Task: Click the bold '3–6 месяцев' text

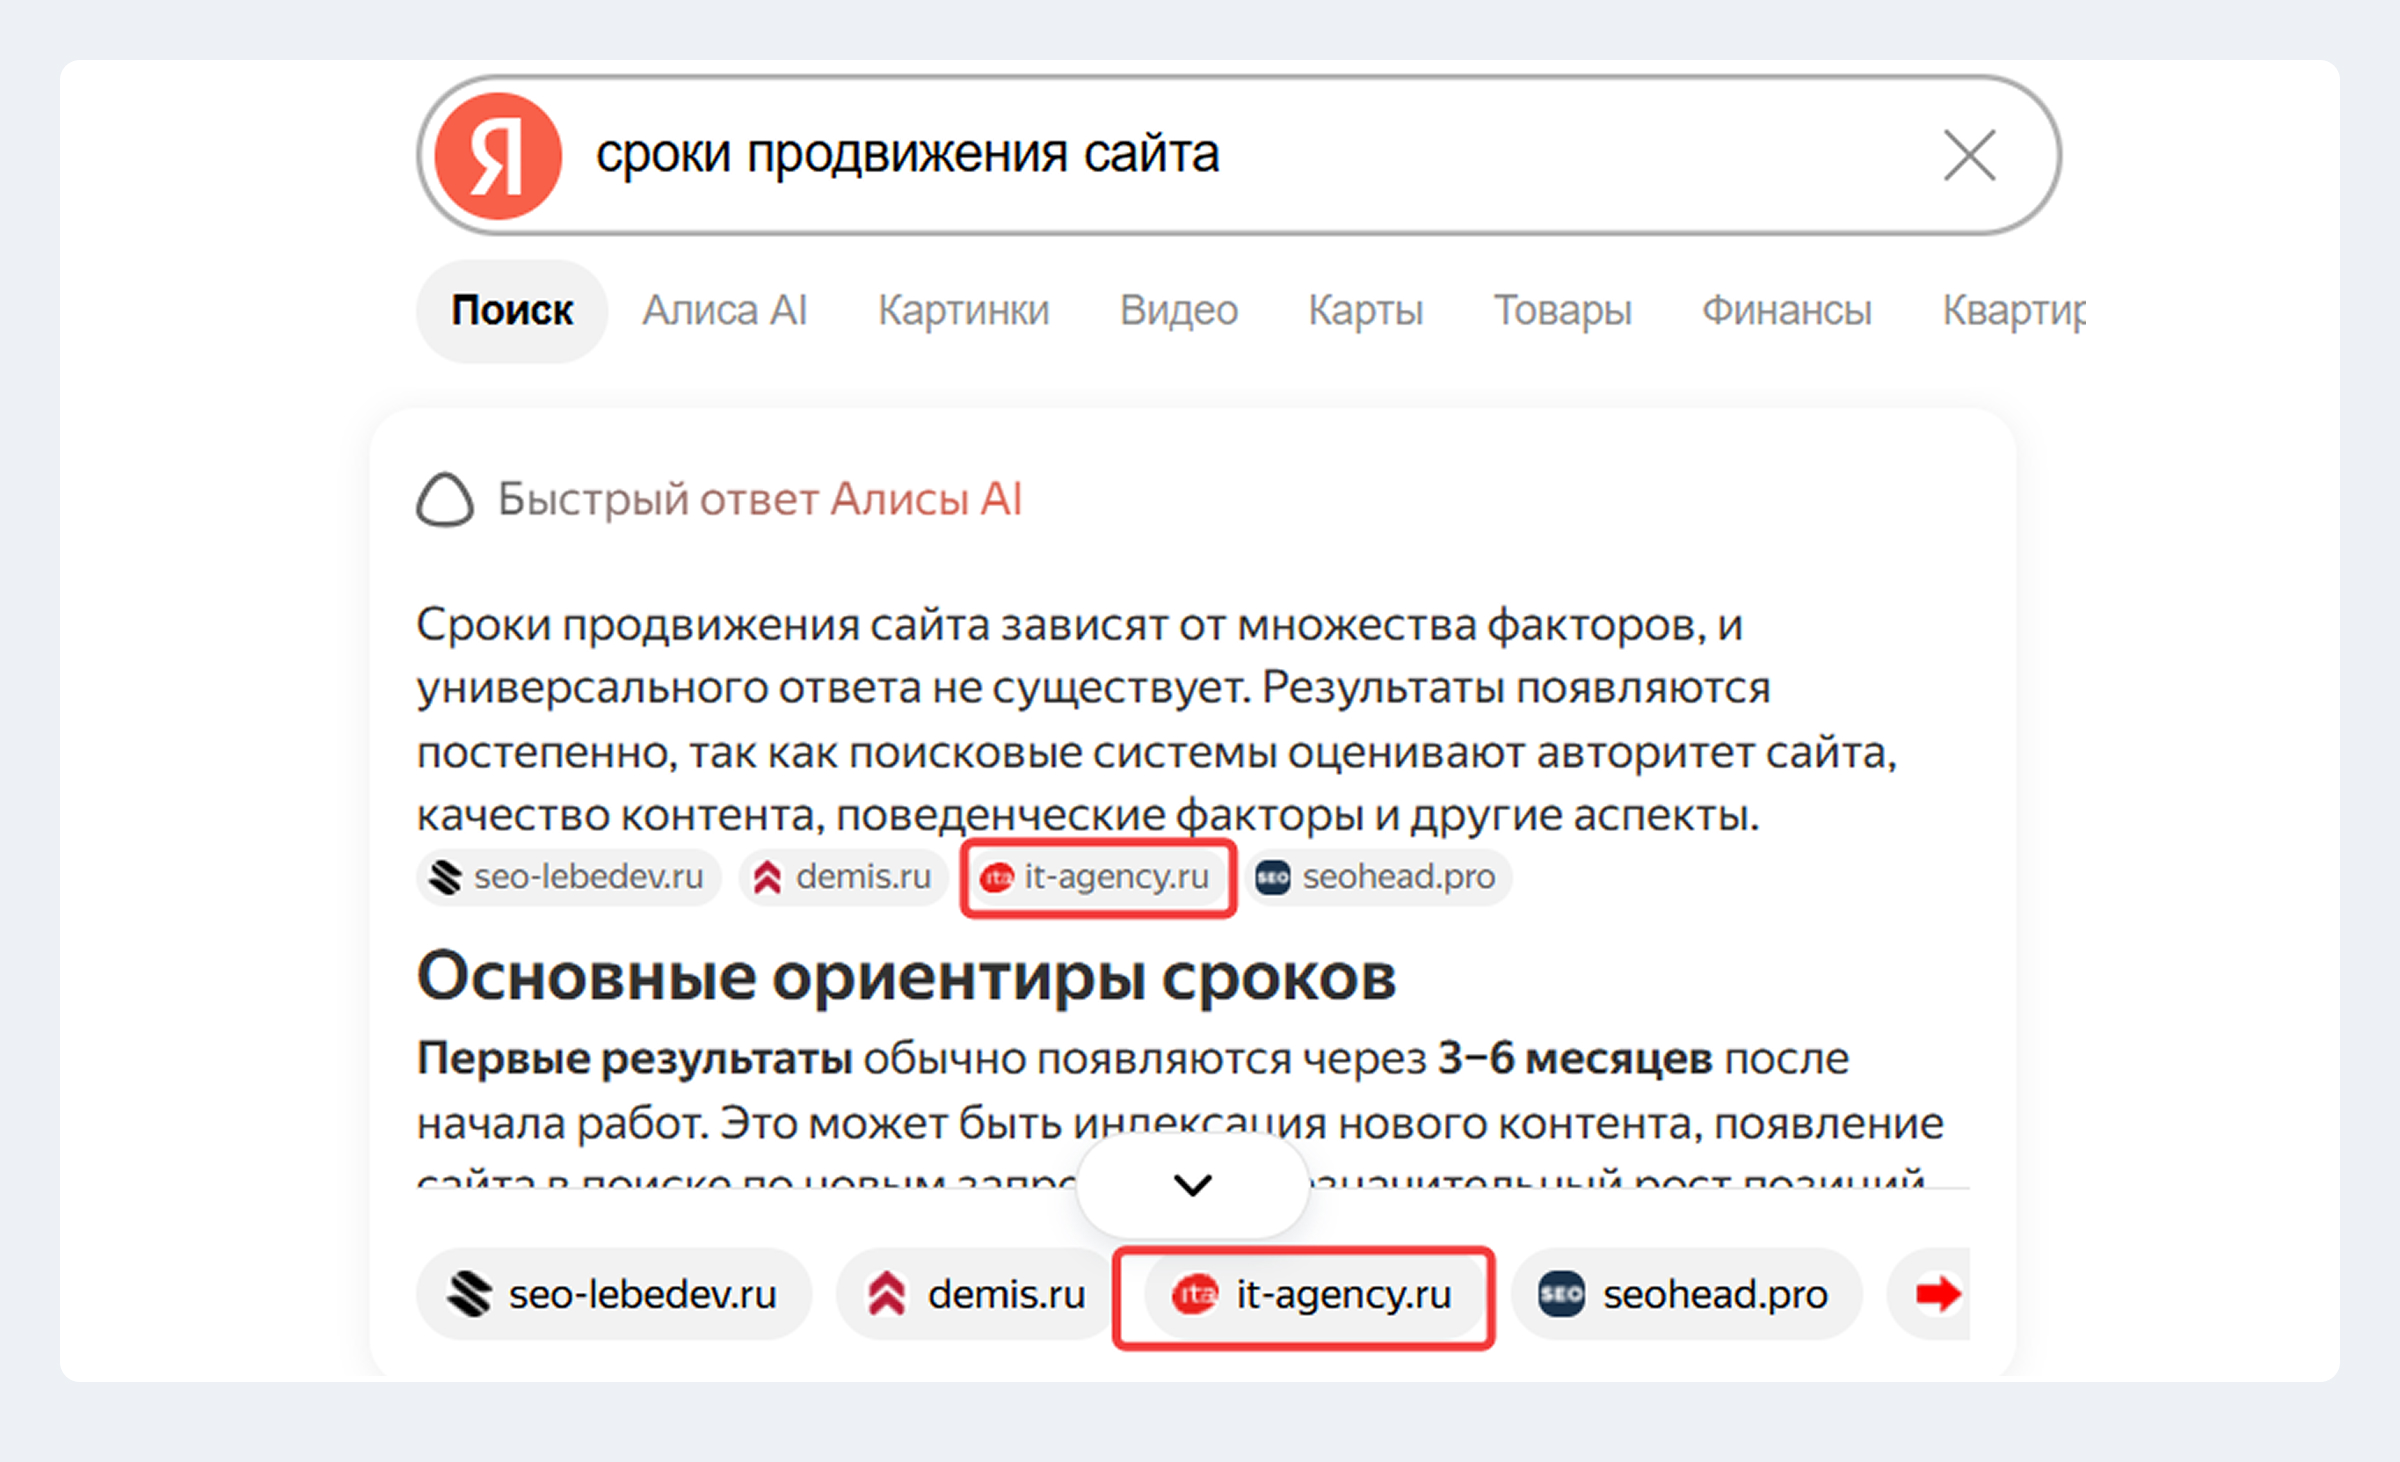Action: click(x=1575, y=1058)
